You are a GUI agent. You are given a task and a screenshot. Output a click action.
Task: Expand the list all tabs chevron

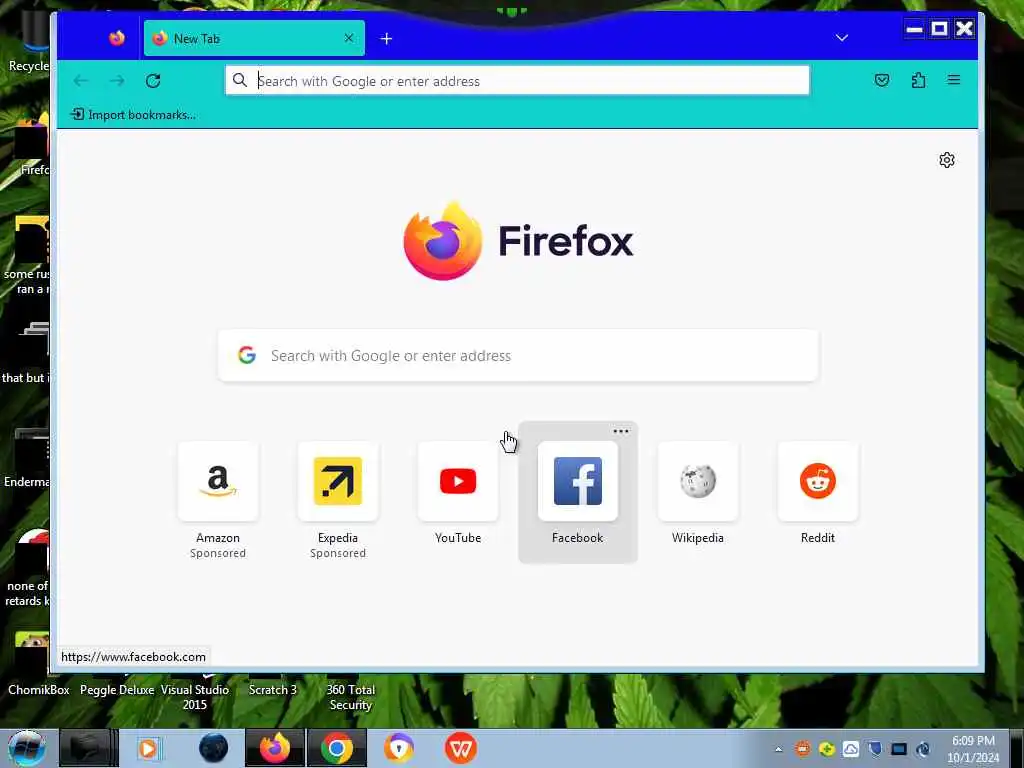842,38
